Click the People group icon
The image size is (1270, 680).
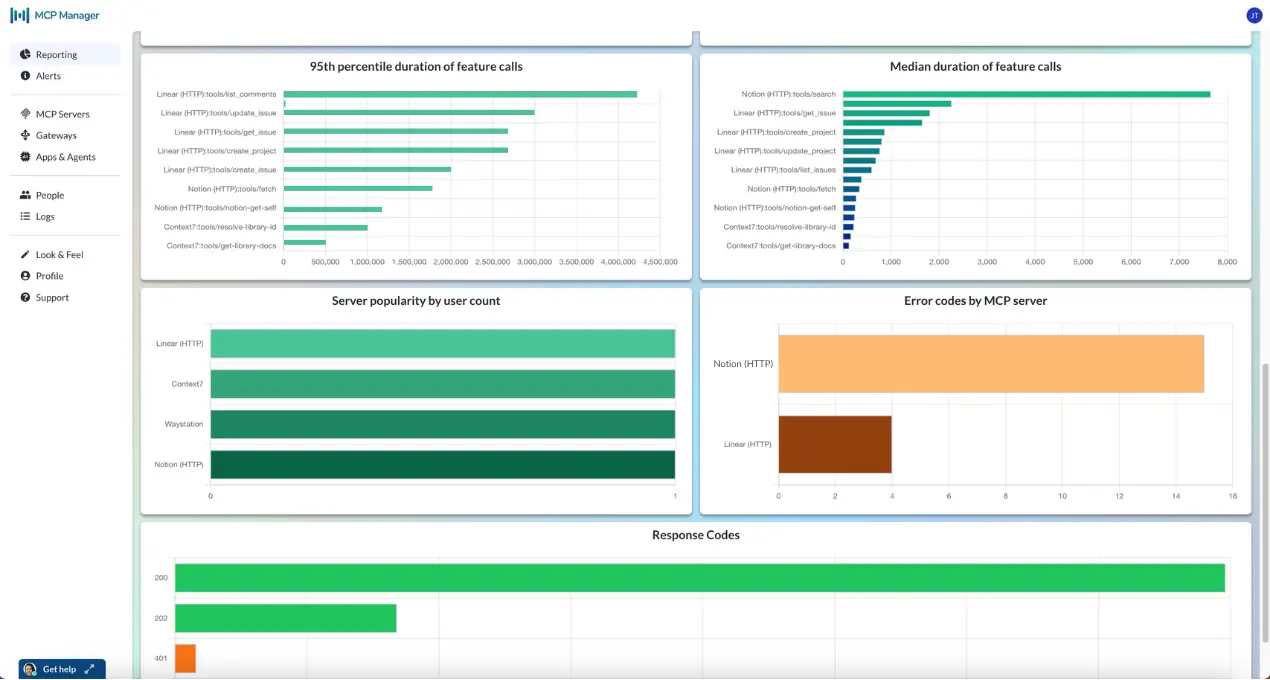25,195
